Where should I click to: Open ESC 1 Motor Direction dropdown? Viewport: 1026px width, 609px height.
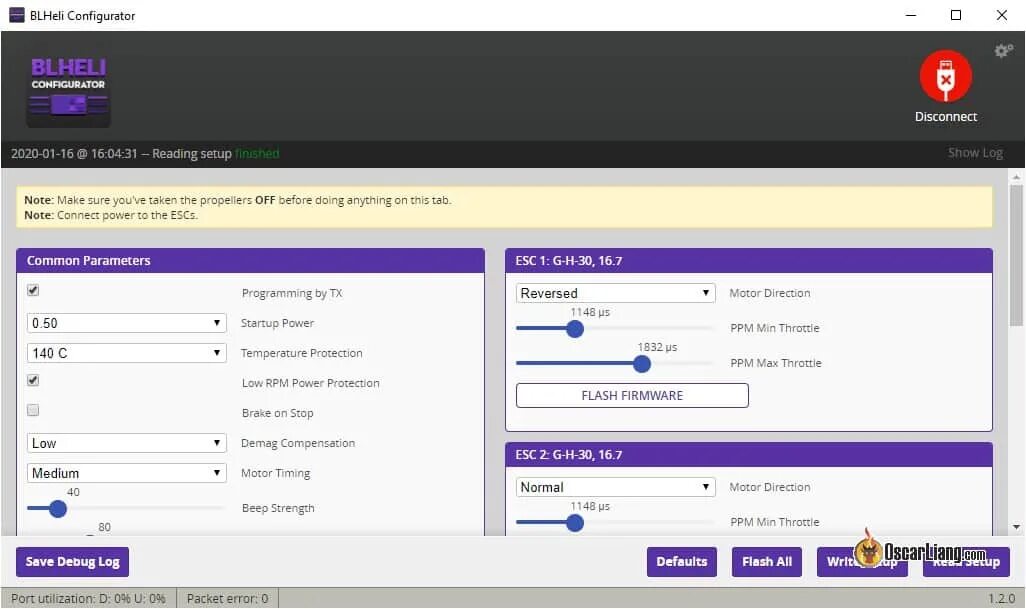(x=615, y=293)
